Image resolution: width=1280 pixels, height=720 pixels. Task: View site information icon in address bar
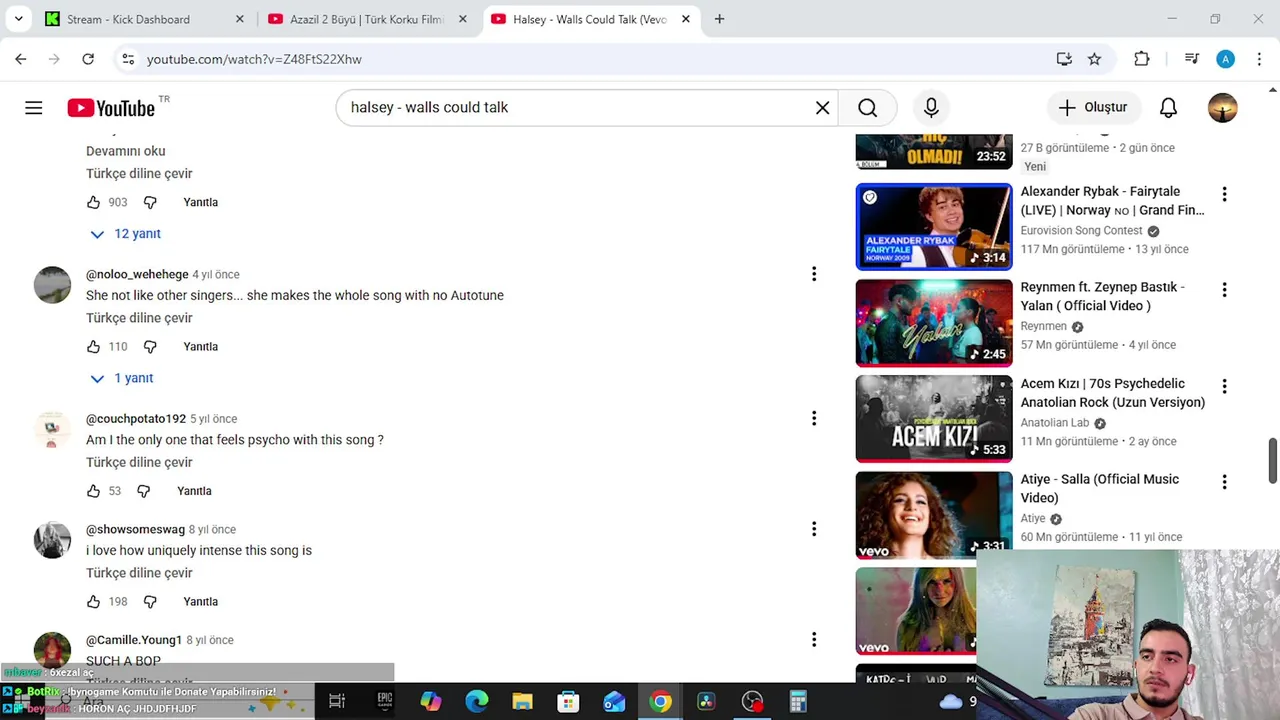128,59
